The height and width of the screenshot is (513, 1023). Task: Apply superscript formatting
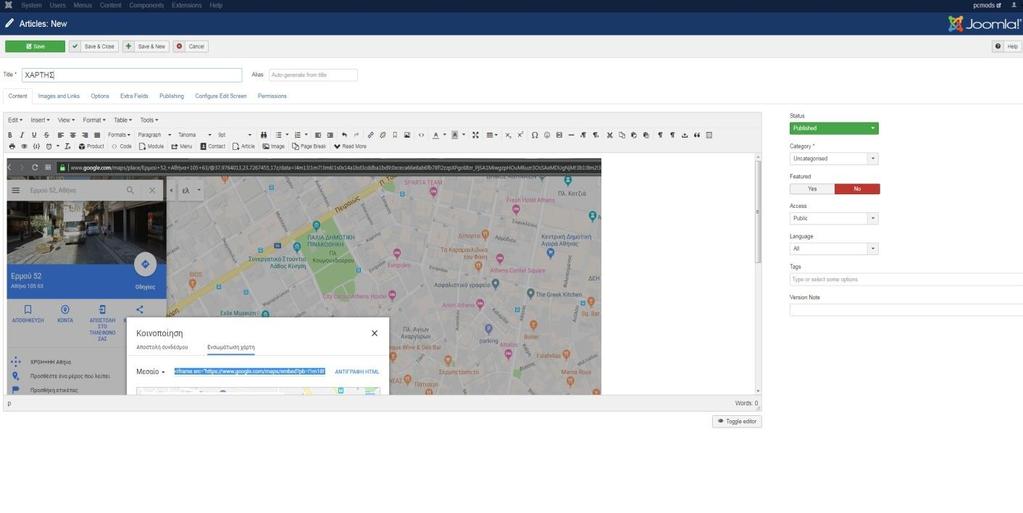(x=521, y=135)
